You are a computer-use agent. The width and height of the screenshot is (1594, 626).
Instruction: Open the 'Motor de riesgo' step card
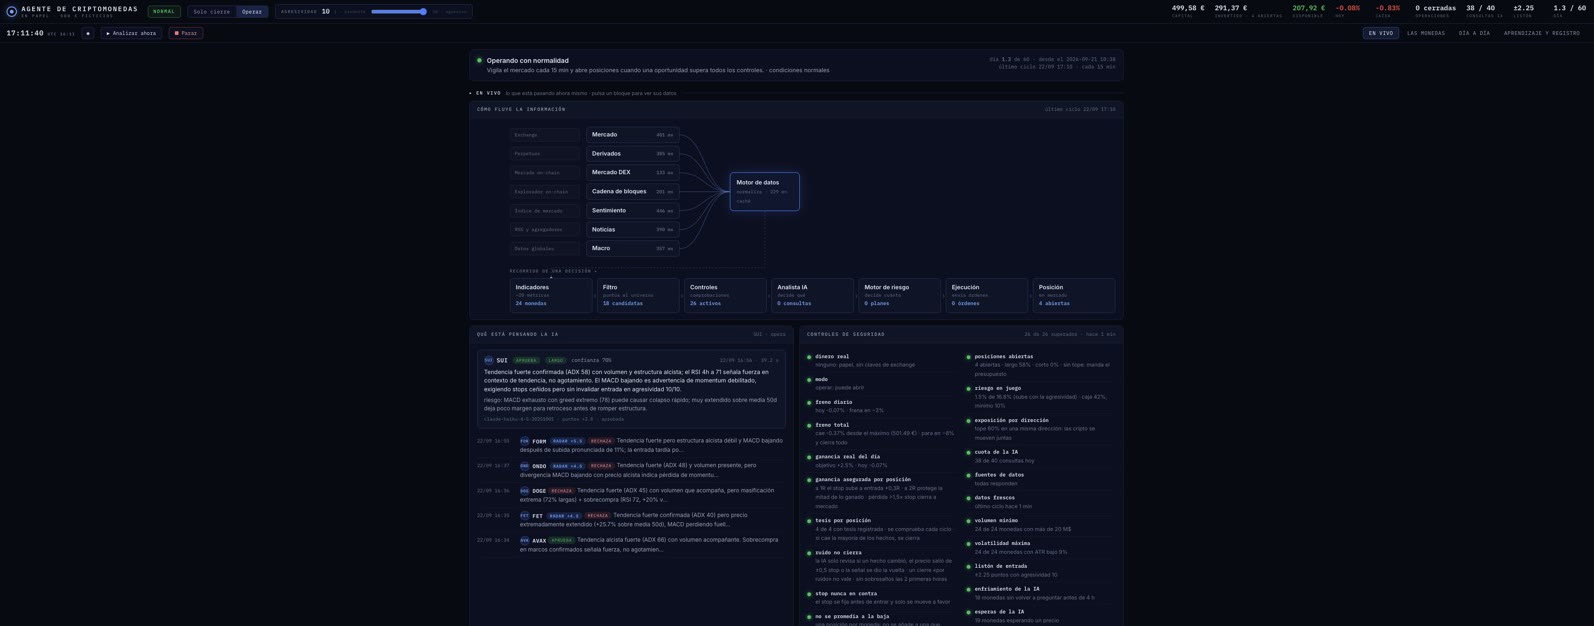click(900, 295)
